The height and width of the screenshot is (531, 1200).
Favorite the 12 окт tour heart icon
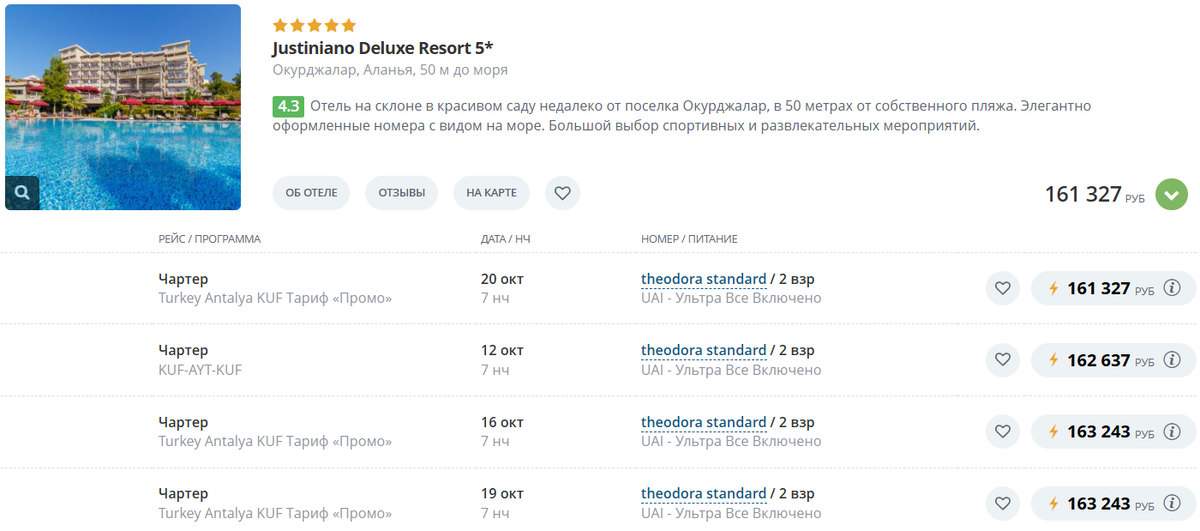coord(1002,360)
